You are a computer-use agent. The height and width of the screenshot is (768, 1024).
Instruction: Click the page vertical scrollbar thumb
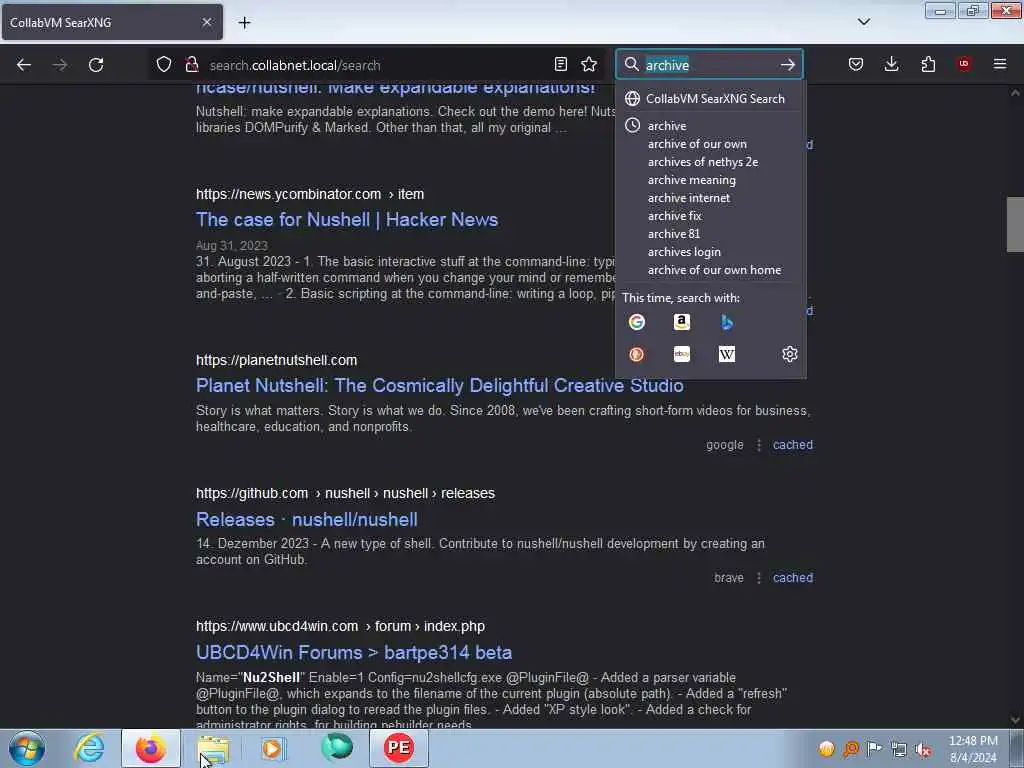click(1014, 224)
